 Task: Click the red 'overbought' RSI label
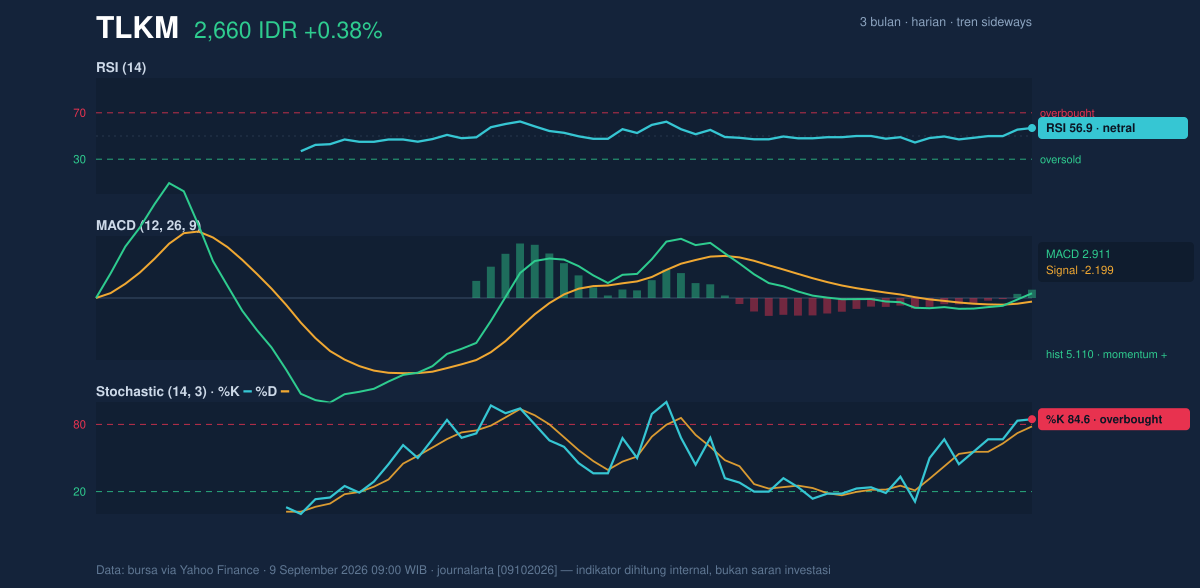tap(1067, 113)
